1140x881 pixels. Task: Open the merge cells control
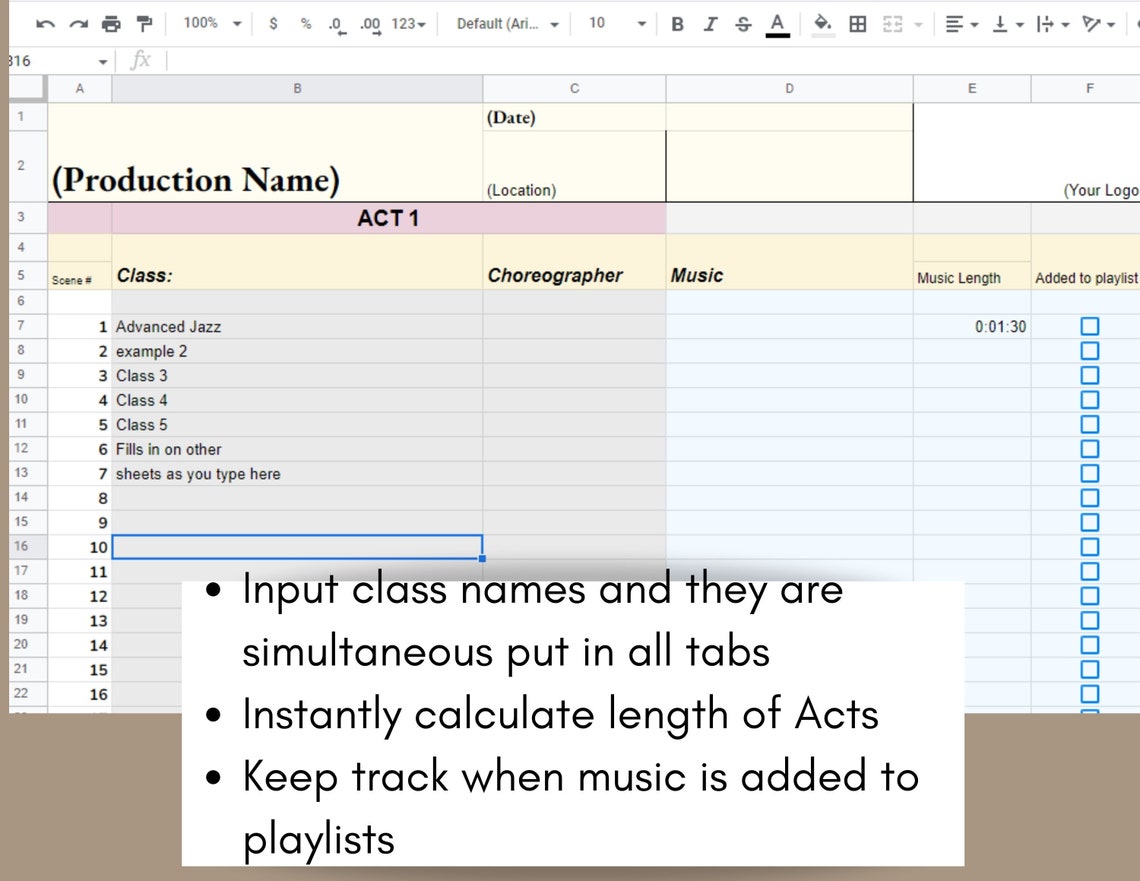(x=893, y=23)
